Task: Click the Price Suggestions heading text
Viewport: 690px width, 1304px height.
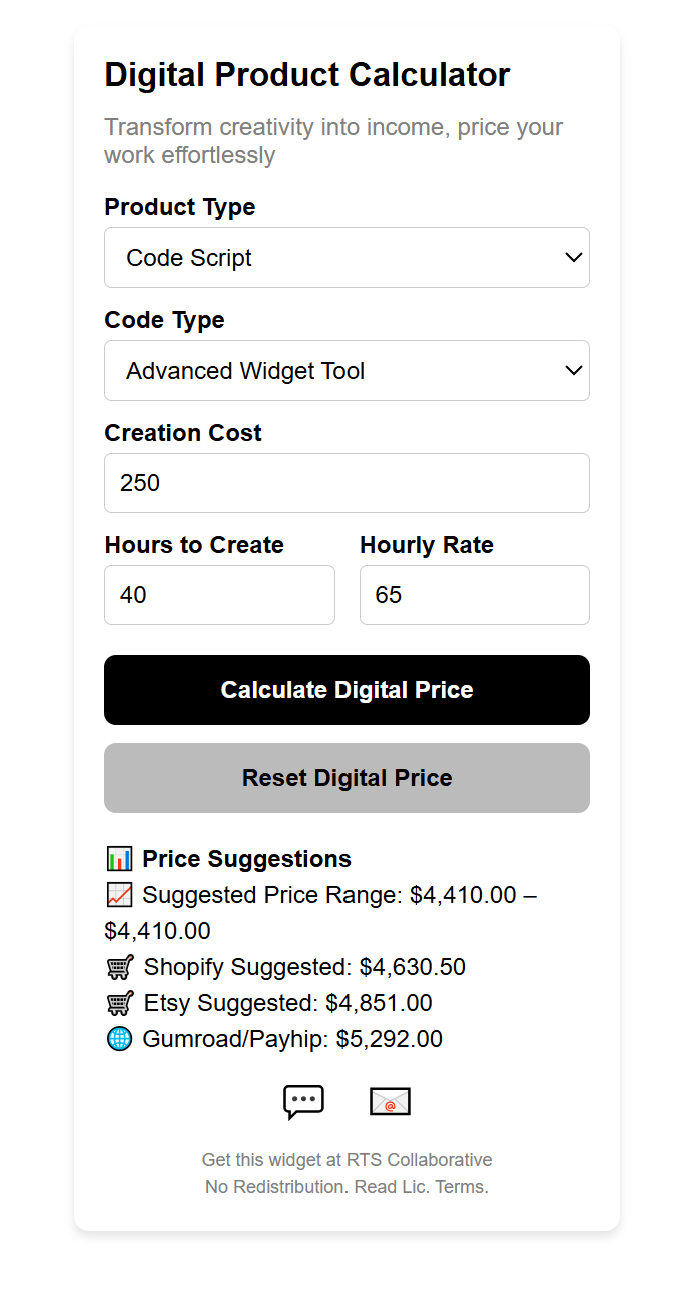Action: [x=247, y=859]
